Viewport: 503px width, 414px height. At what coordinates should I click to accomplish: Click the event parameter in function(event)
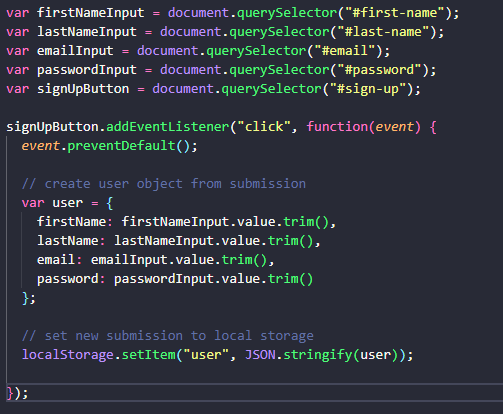(x=395, y=127)
